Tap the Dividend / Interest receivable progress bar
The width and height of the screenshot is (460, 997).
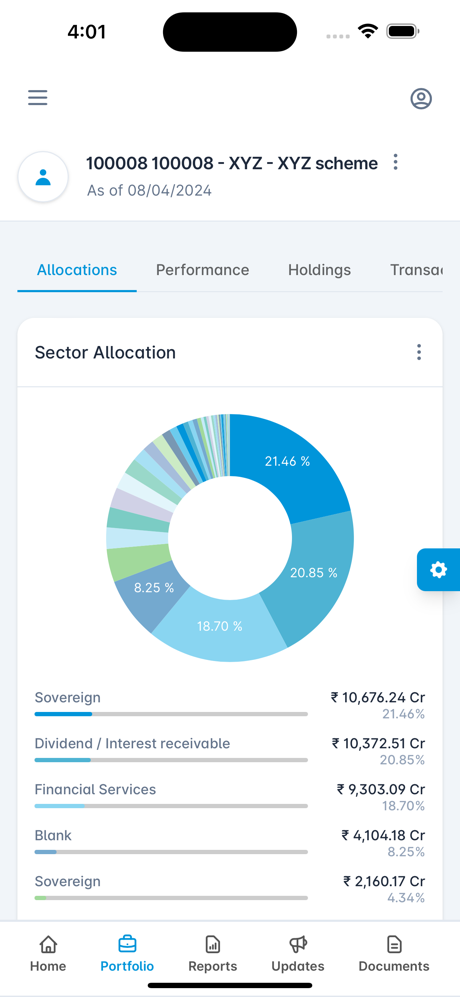(171, 760)
